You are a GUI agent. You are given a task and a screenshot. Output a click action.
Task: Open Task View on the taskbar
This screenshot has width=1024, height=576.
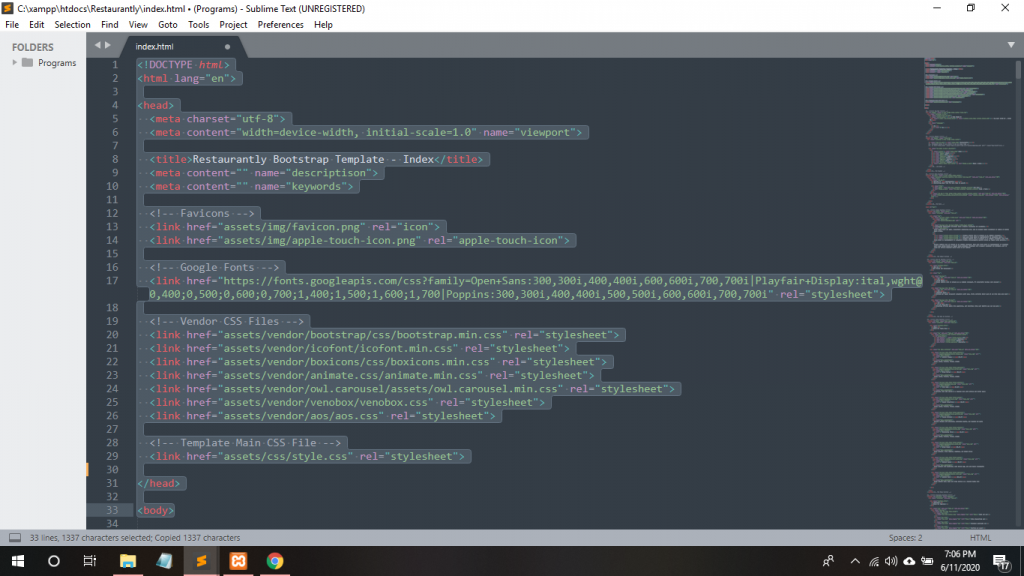[x=89, y=561]
